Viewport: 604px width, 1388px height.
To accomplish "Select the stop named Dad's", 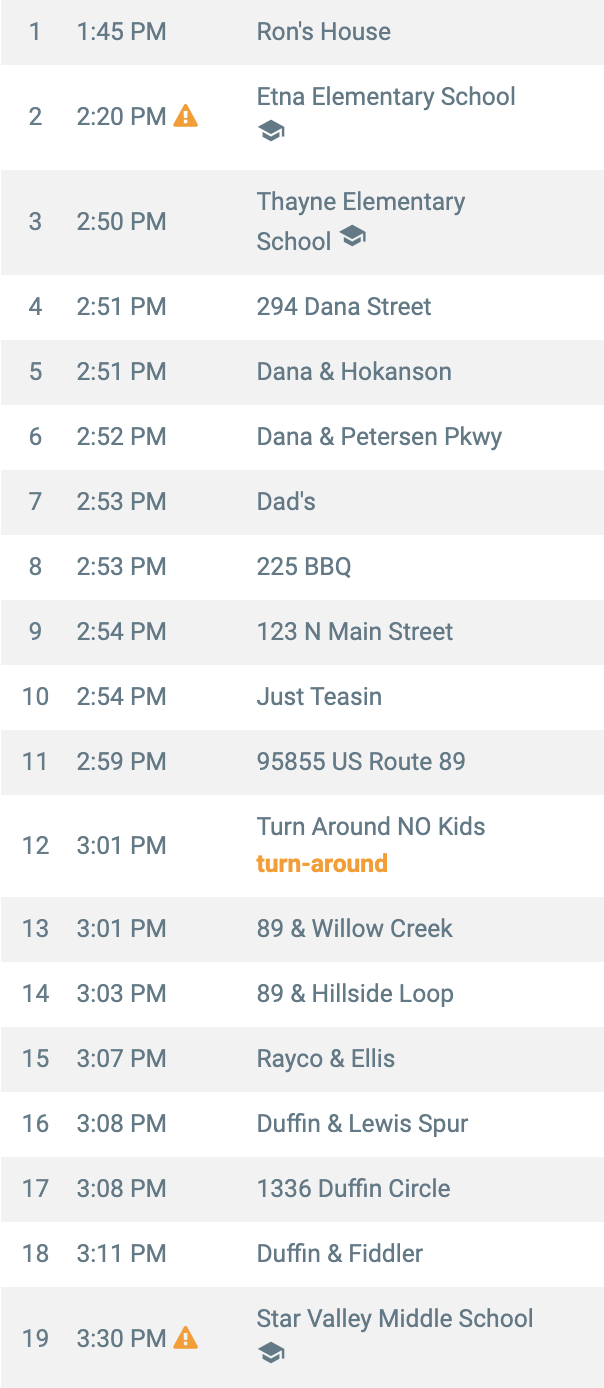I will coord(302,502).
